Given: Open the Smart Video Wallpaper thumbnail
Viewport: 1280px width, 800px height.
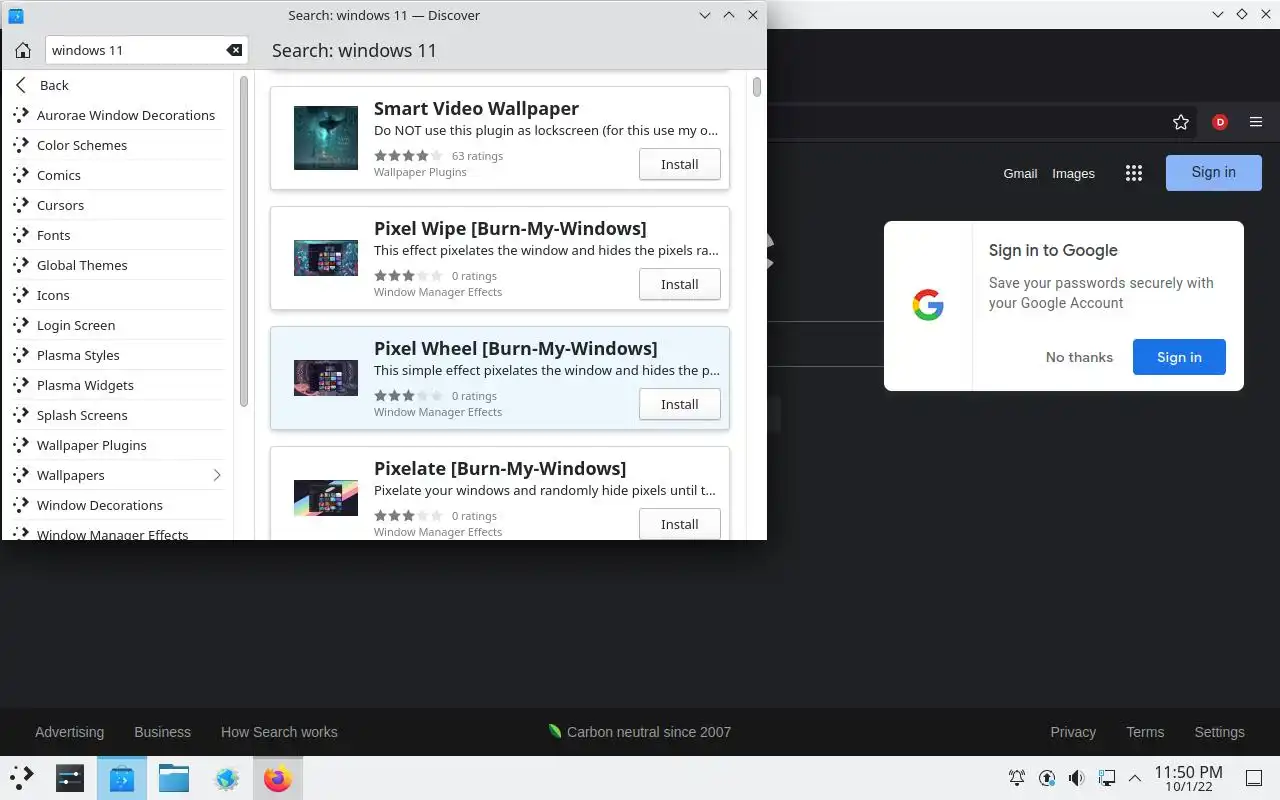Looking at the screenshot, I should (x=326, y=138).
